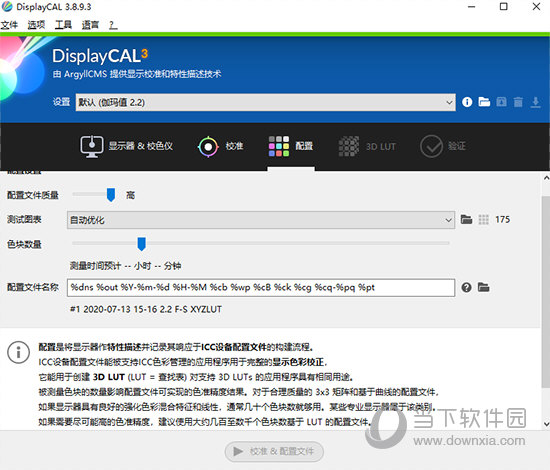550x470 pixels.
Task: Minimize the DisplayCAL window
Action: click(x=472, y=7)
